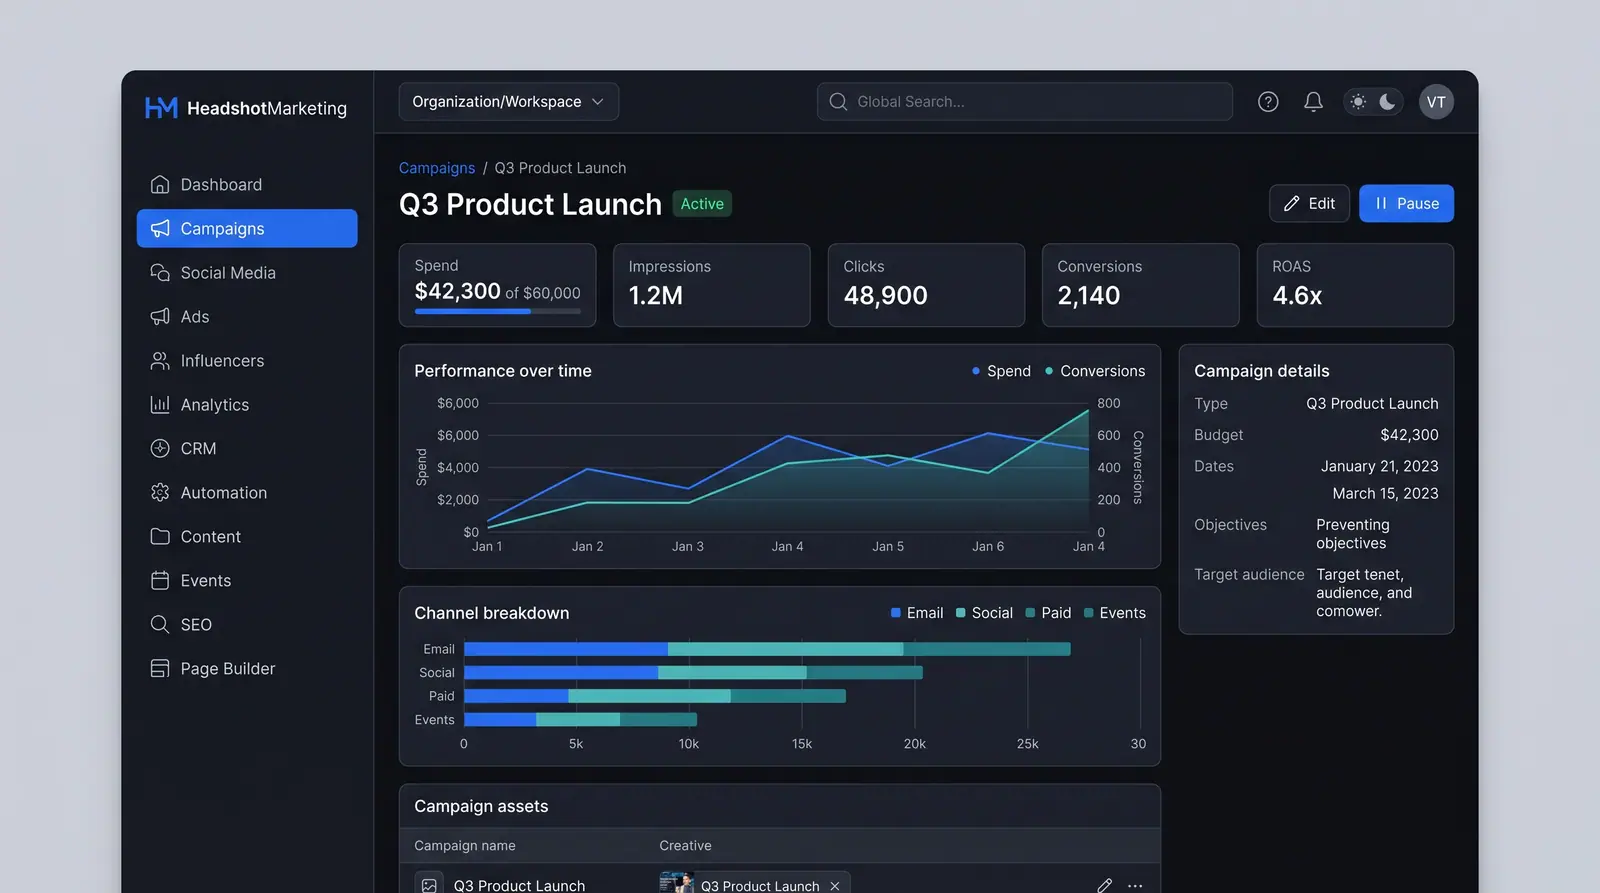The image size is (1600, 893).
Task: Toggle Events in channel breakdown legend
Action: tap(1115, 612)
